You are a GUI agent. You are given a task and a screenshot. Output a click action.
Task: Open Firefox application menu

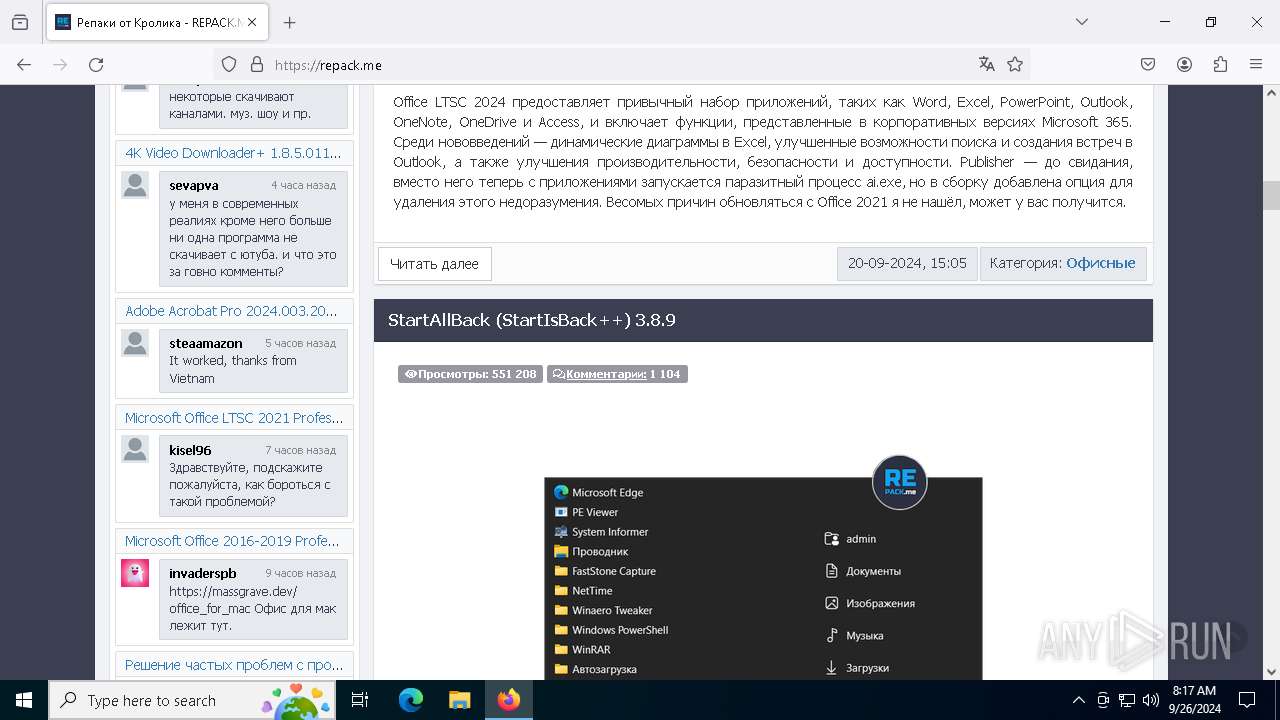click(1256, 64)
